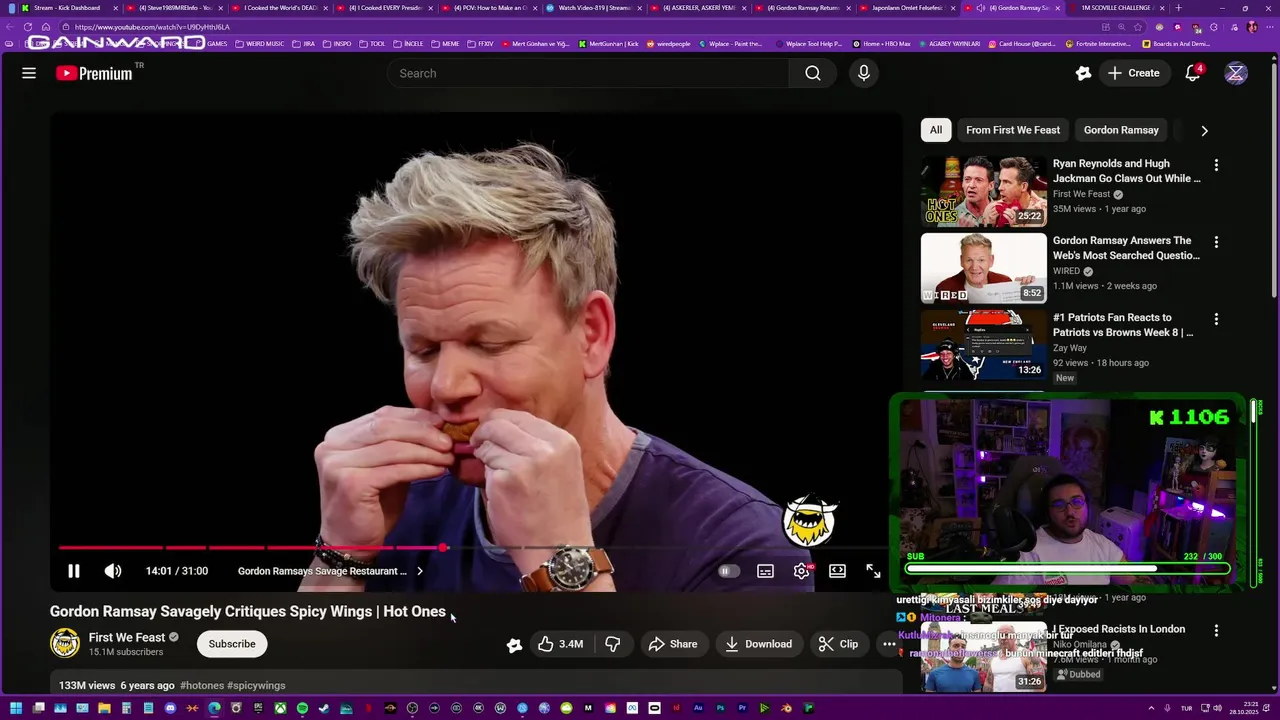
Task: Subscribe to First We Feast
Action: pyautogui.click(x=232, y=644)
